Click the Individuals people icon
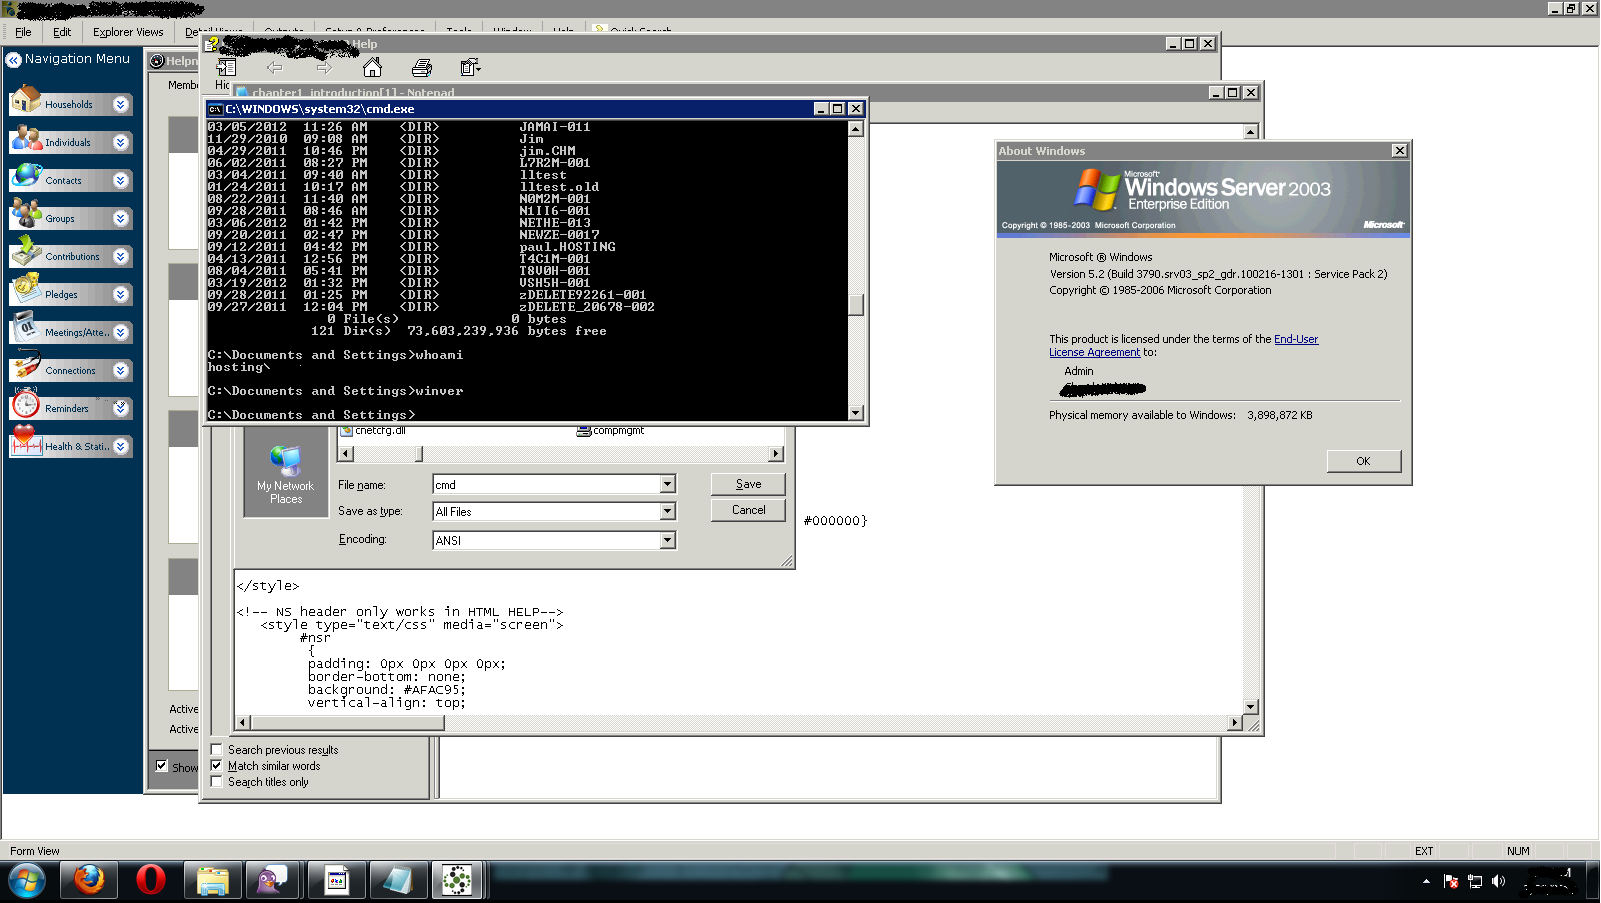 (26, 139)
